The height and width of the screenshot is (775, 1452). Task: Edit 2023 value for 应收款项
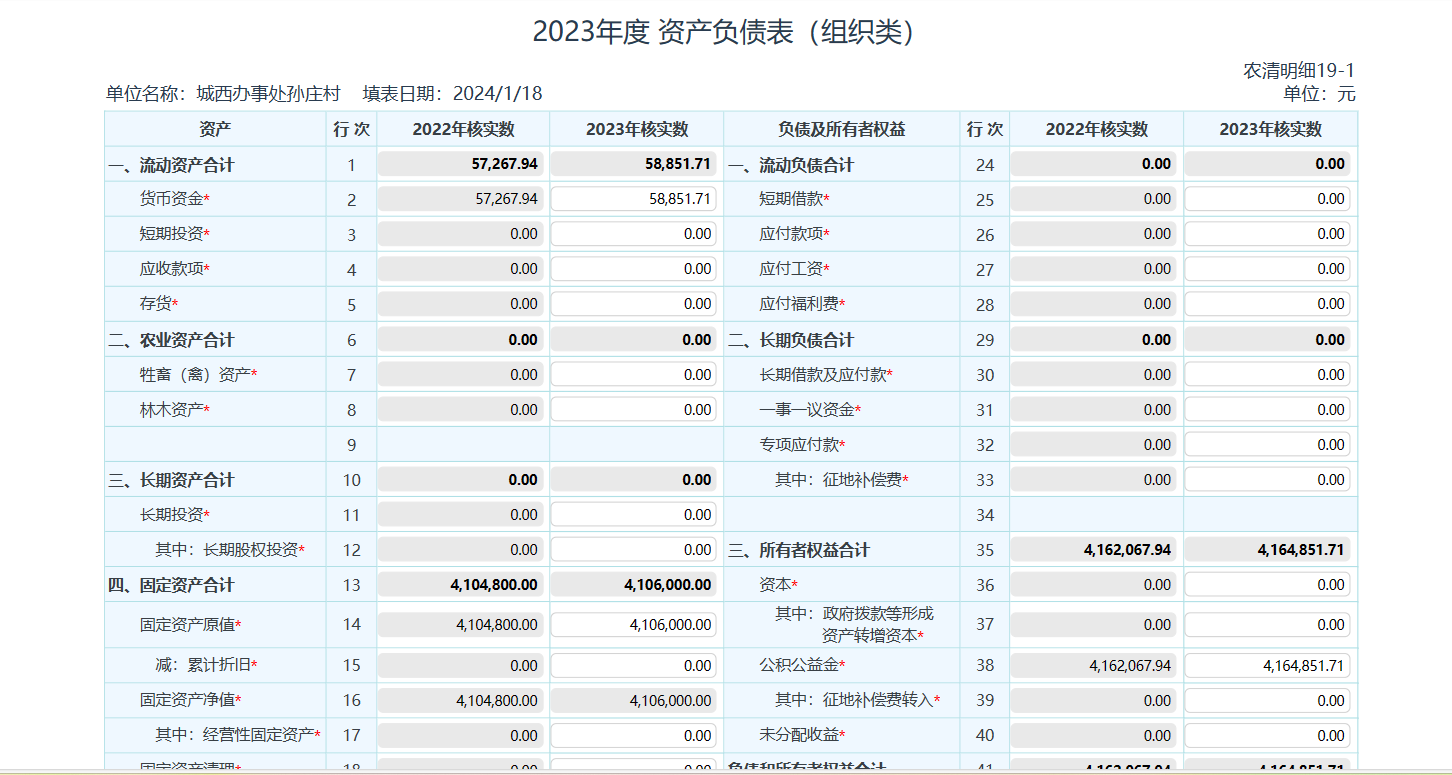(x=633, y=269)
